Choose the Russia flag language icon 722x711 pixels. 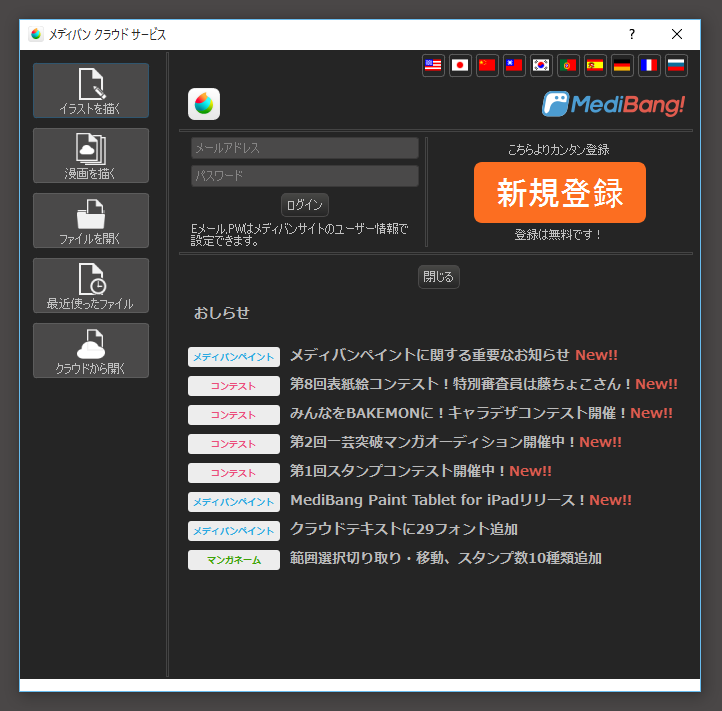(676, 65)
